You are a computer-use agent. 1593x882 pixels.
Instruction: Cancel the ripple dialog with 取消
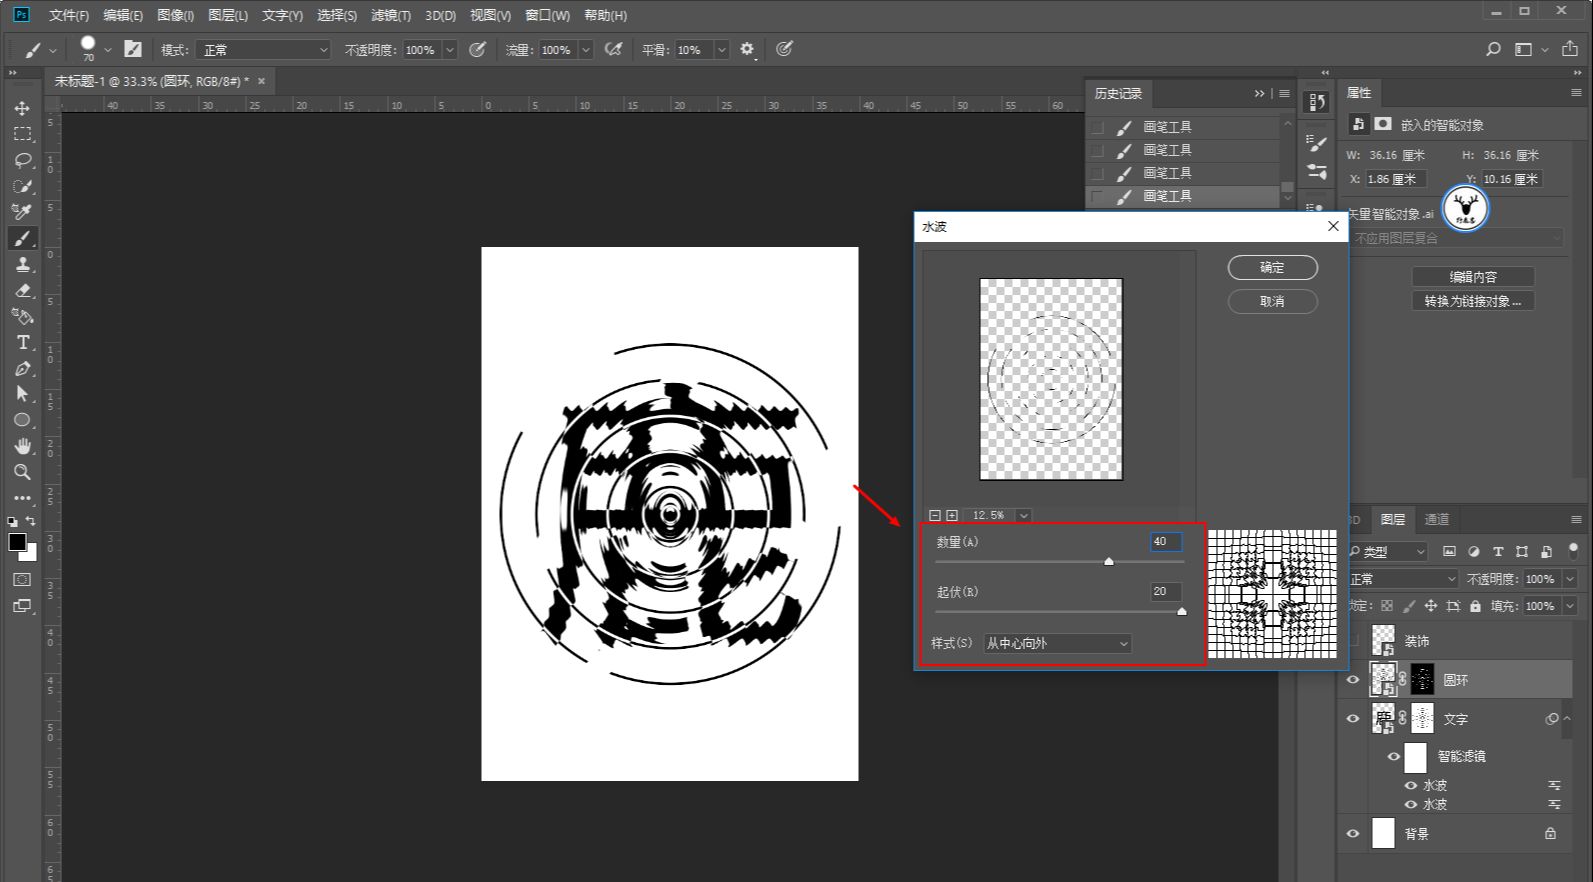1272,301
